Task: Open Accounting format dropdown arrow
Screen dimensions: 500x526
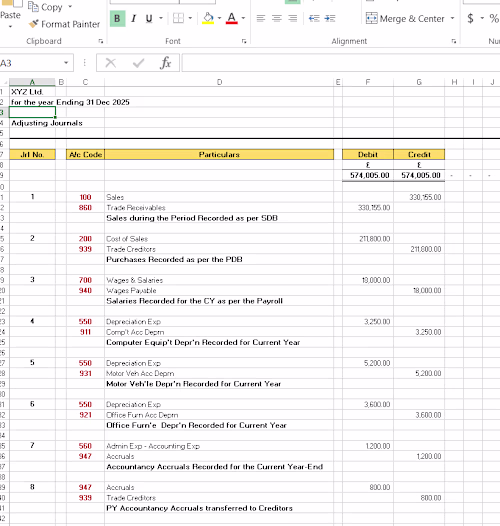Action: point(482,18)
